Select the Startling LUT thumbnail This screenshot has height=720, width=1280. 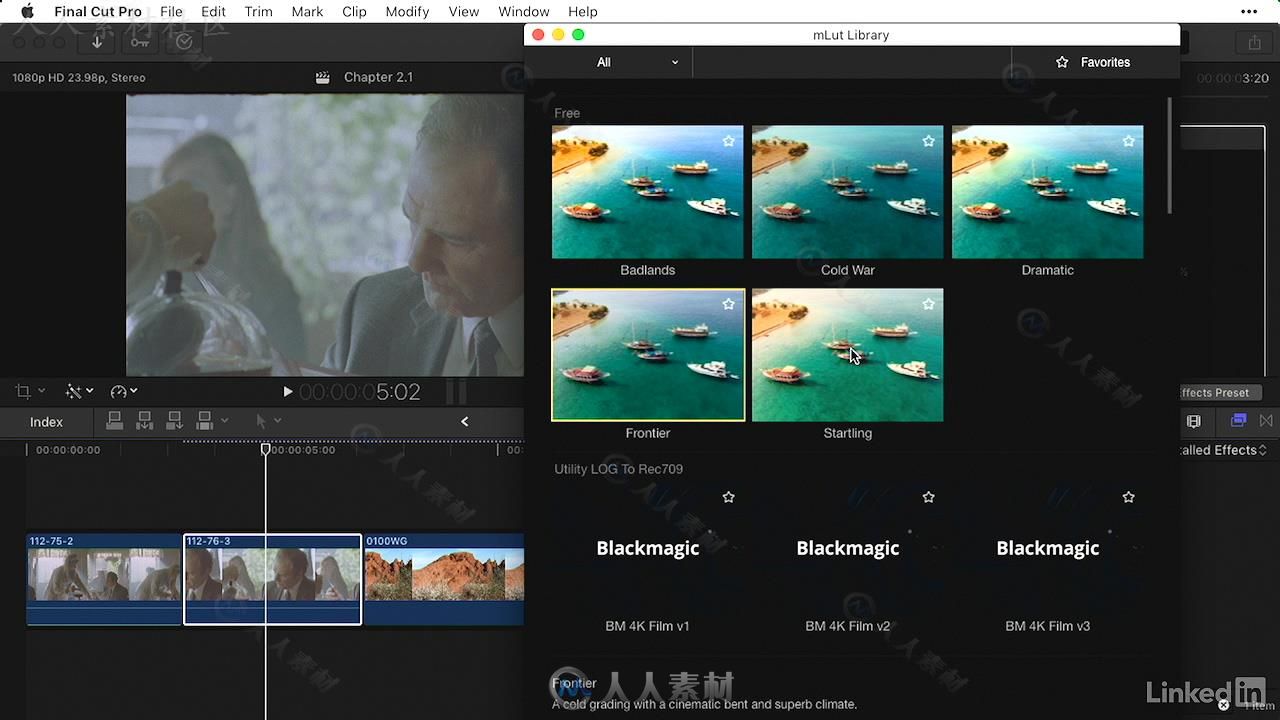click(x=848, y=355)
